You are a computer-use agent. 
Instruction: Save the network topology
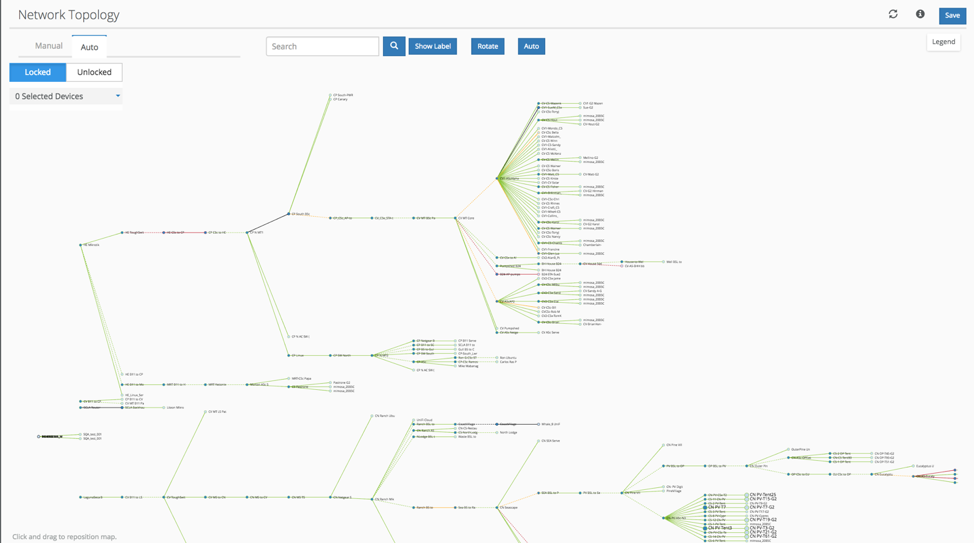(951, 15)
